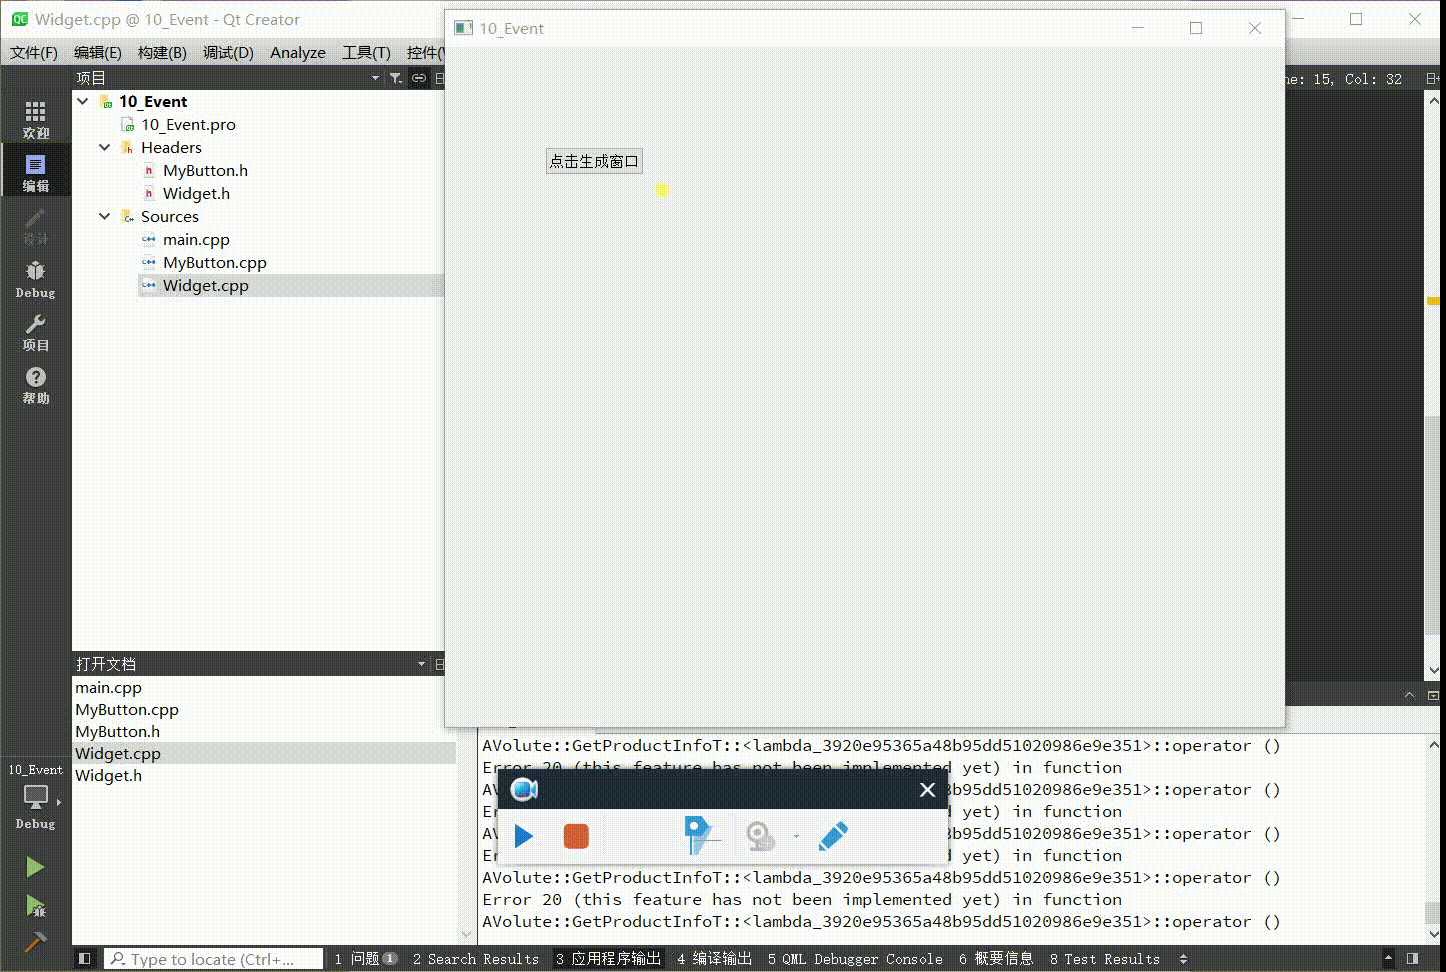Select MyButton.h in open documents list

pyautogui.click(x=117, y=731)
